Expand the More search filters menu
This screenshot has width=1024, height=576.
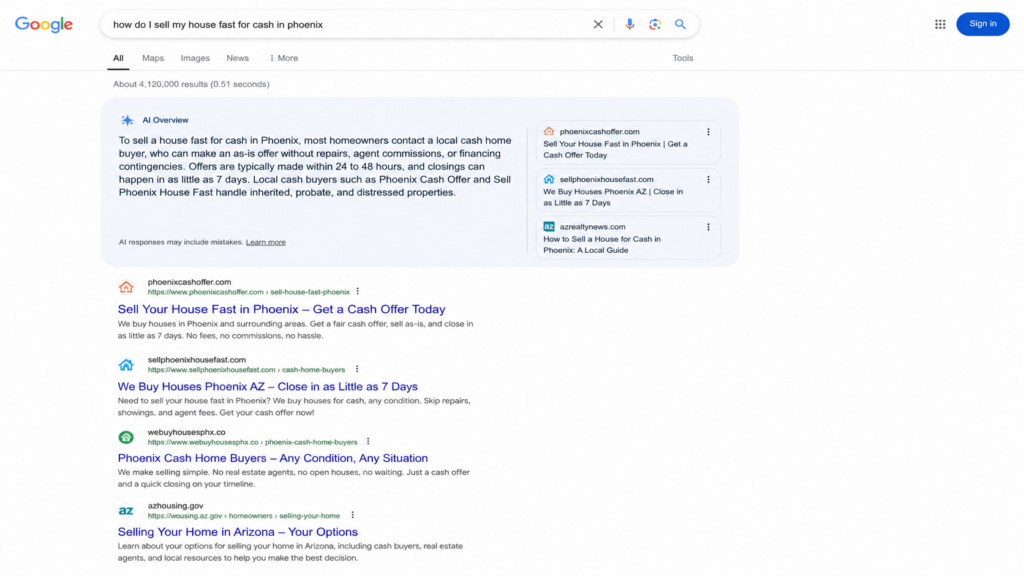coord(283,58)
